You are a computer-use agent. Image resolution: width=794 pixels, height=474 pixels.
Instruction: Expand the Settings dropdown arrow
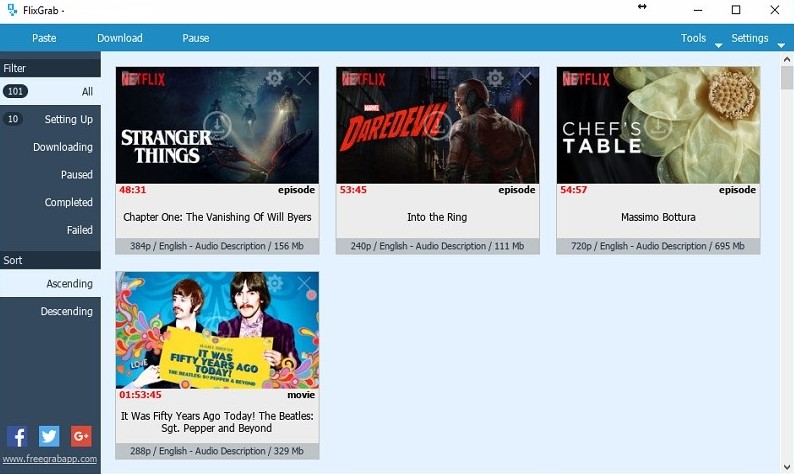tap(781, 46)
